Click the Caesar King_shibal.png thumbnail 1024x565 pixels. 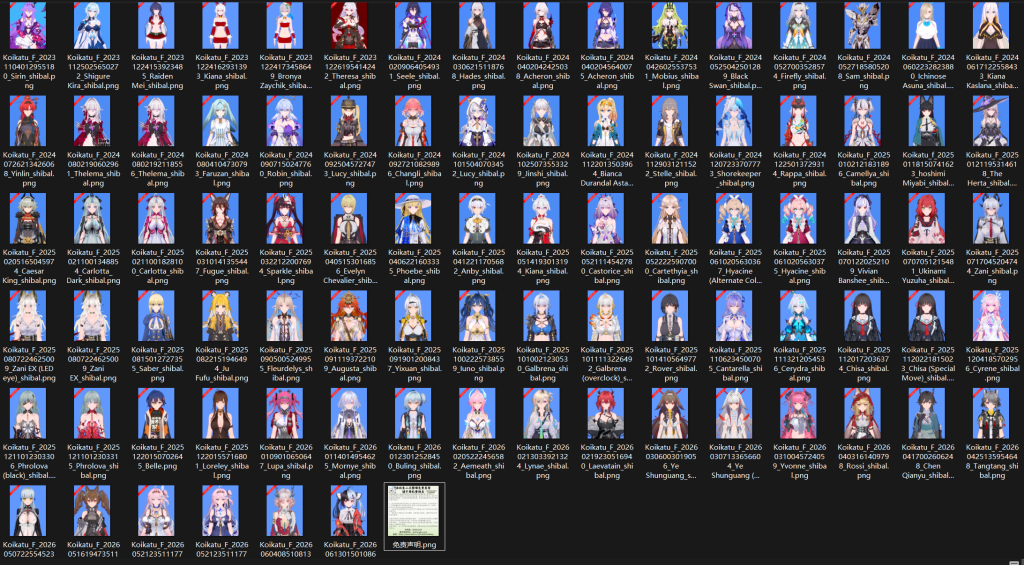pos(28,218)
